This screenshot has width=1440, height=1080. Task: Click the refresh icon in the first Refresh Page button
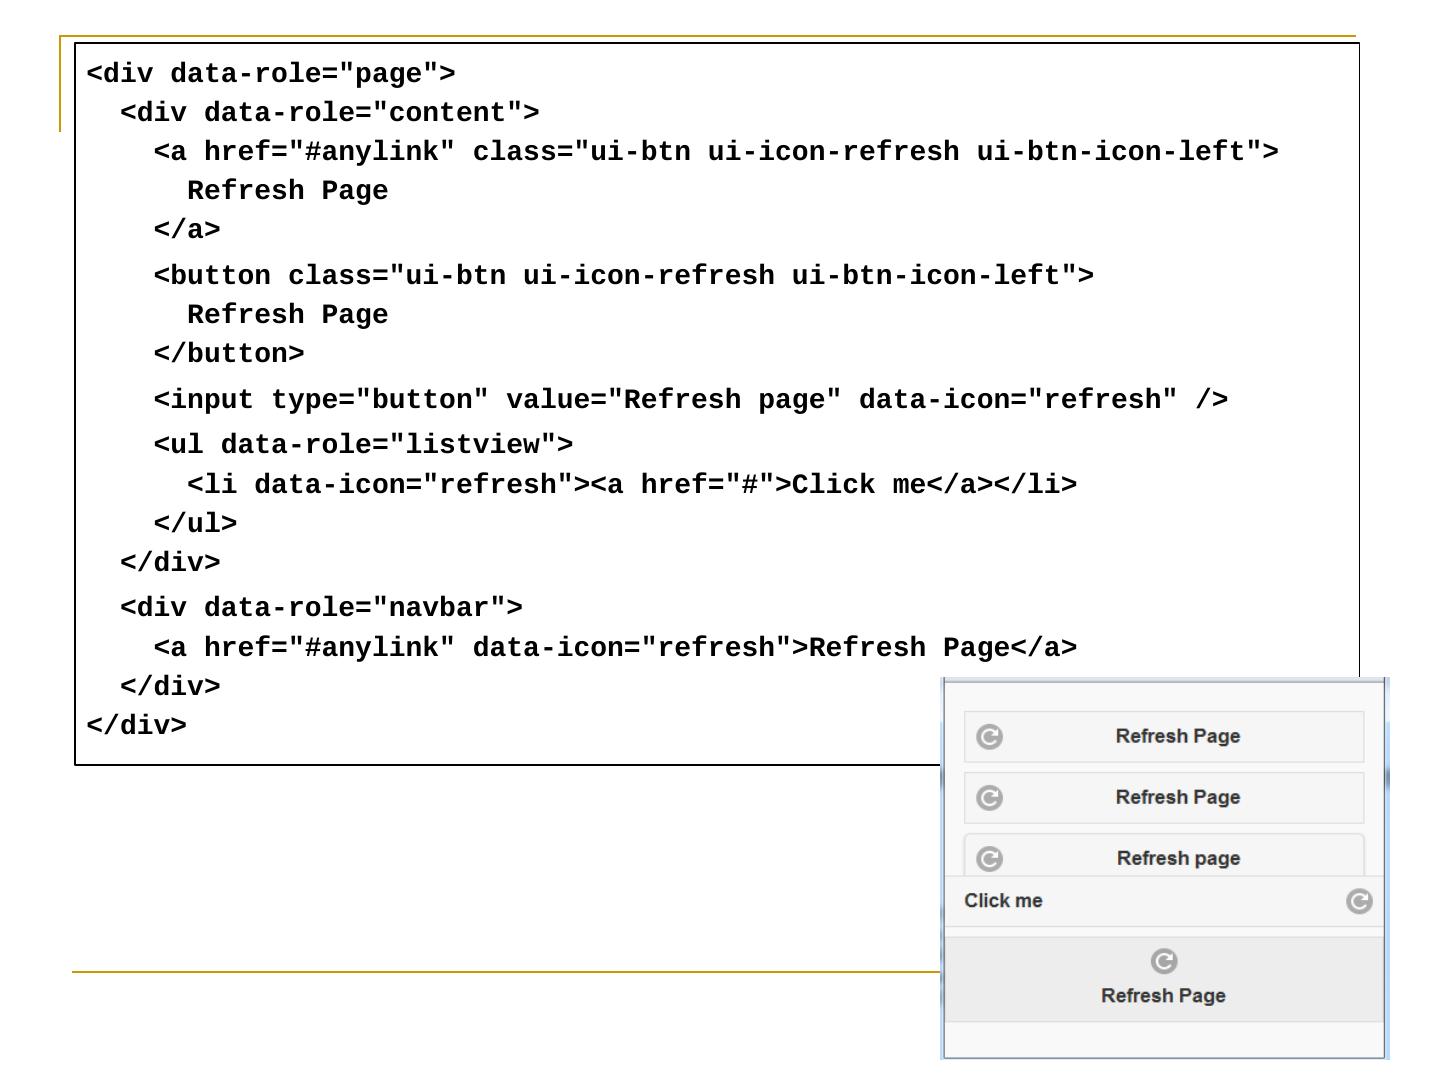click(989, 737)
